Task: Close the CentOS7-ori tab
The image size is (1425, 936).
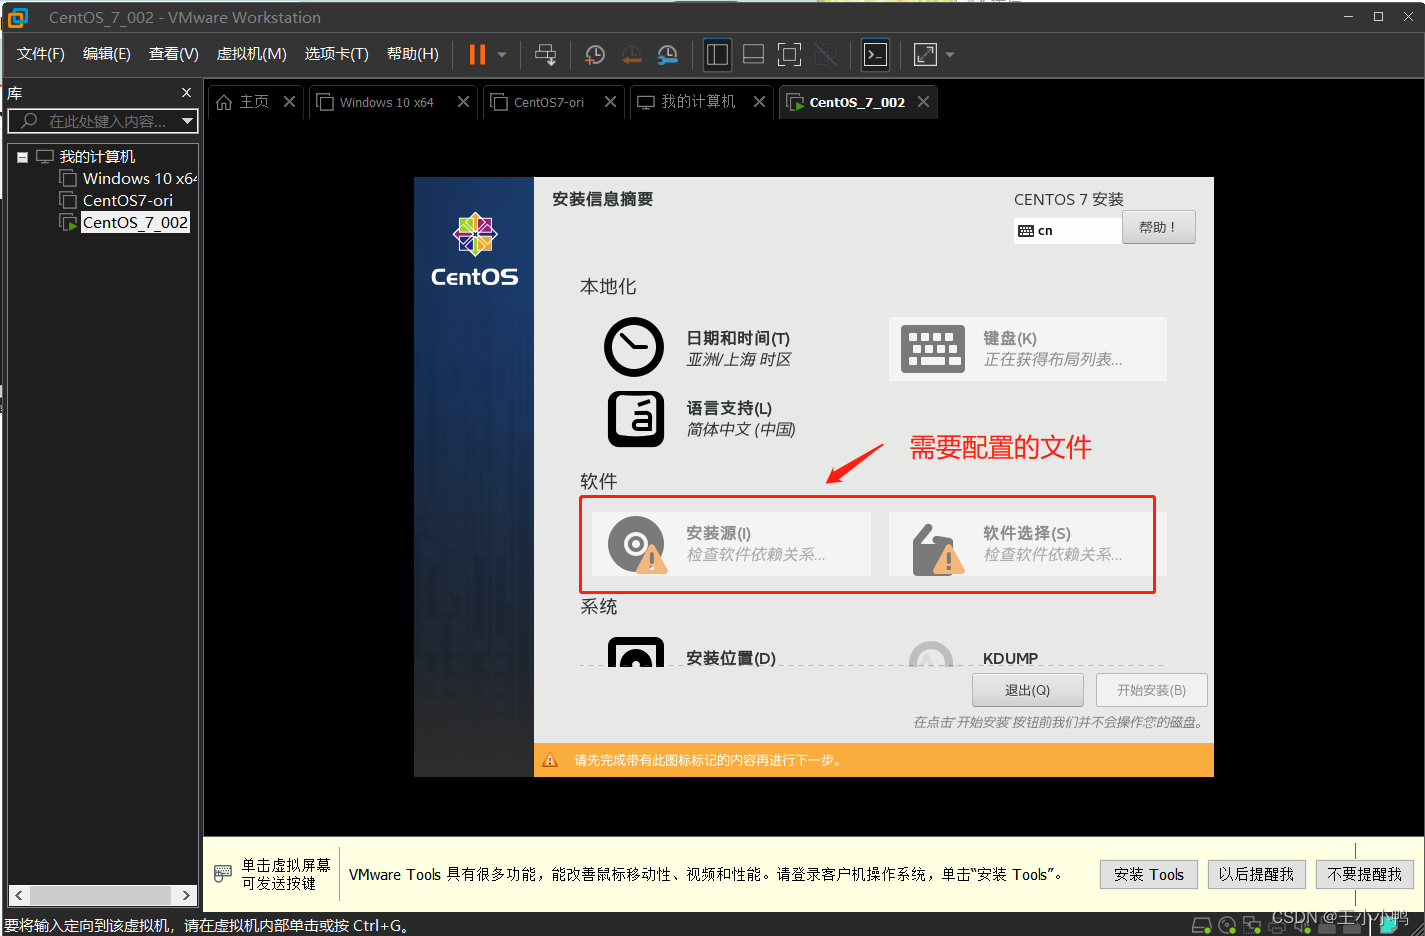Action: (610, 102)
